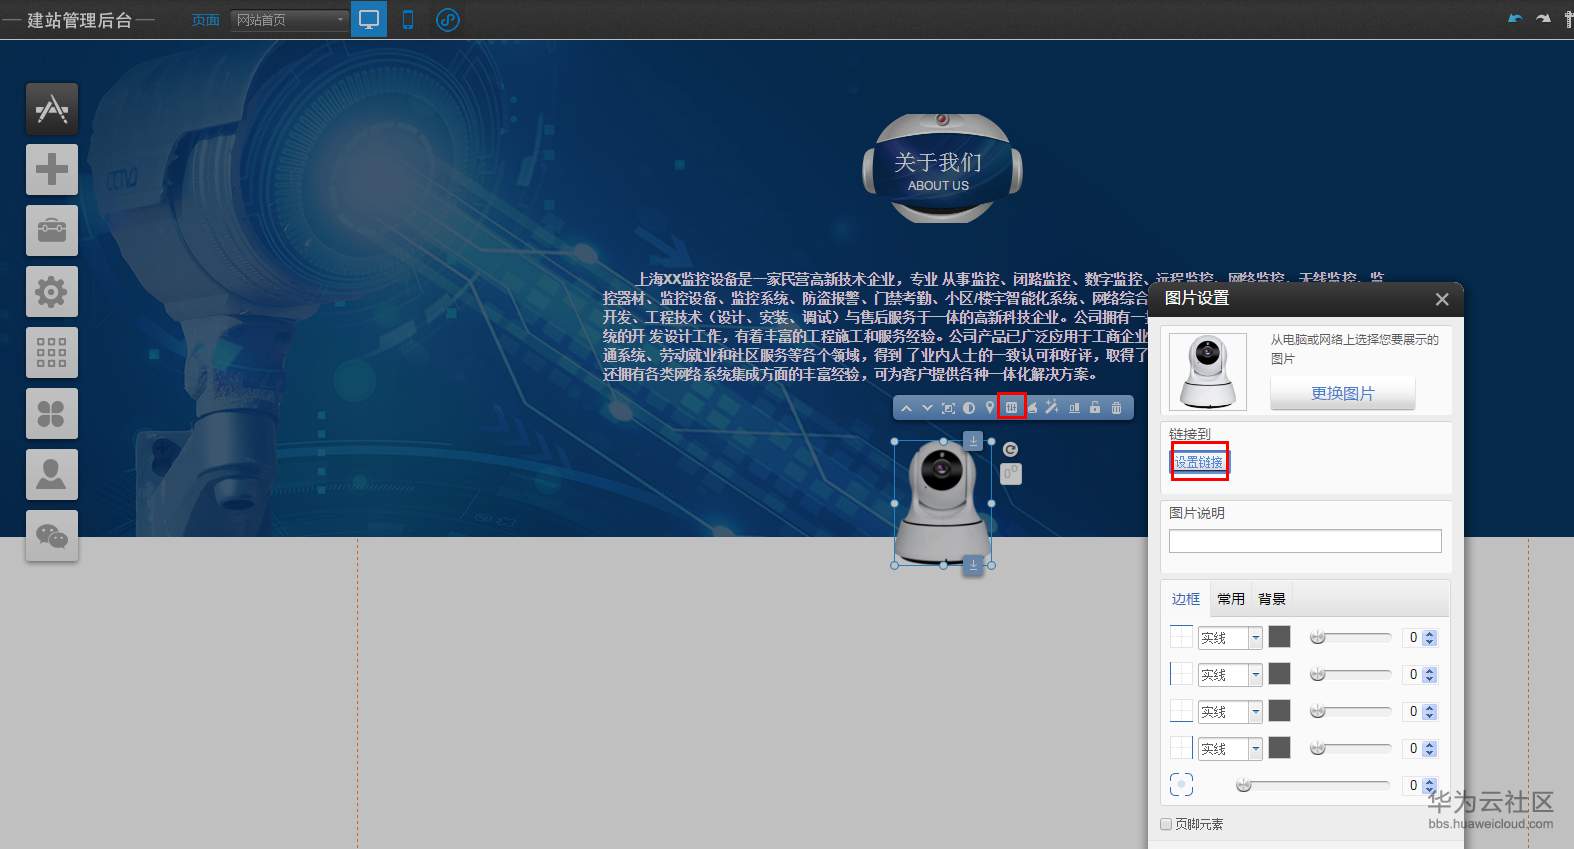Select the 常用 tab
The width and height of the screenshot is (1574, 849).
(x=1231, y=599)
